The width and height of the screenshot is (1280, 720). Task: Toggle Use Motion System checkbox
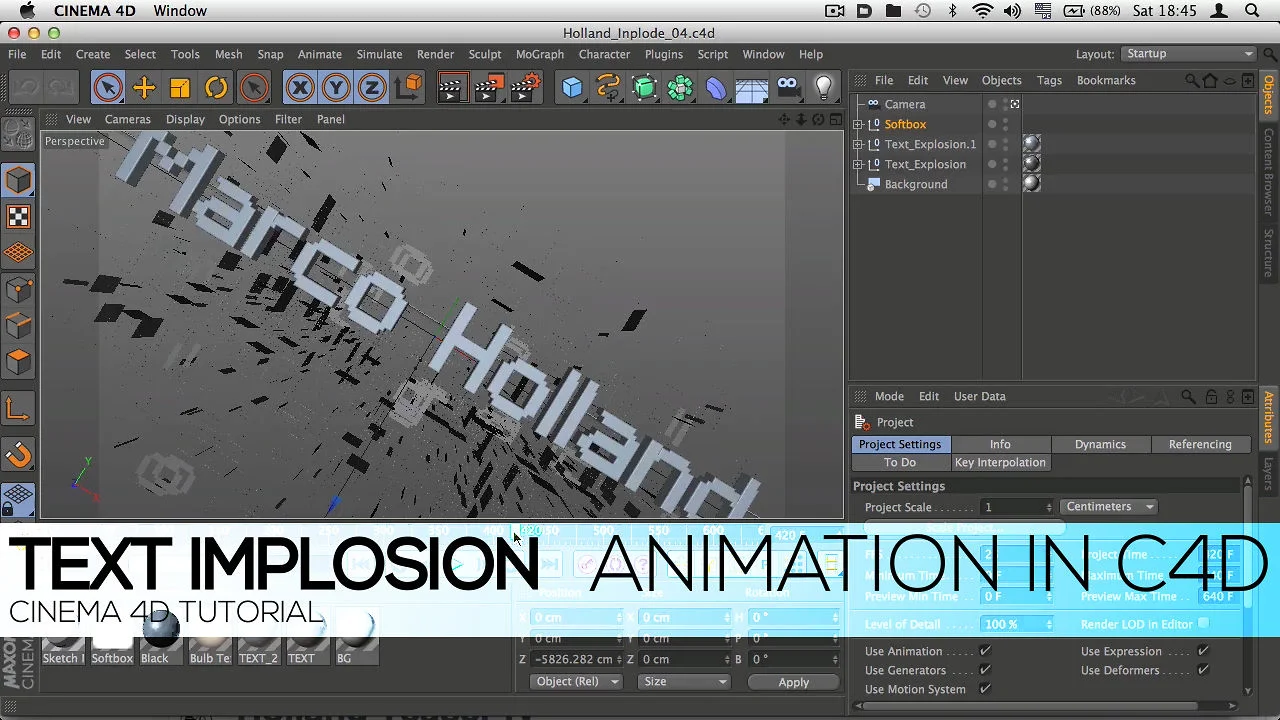(x=985, y=689)
